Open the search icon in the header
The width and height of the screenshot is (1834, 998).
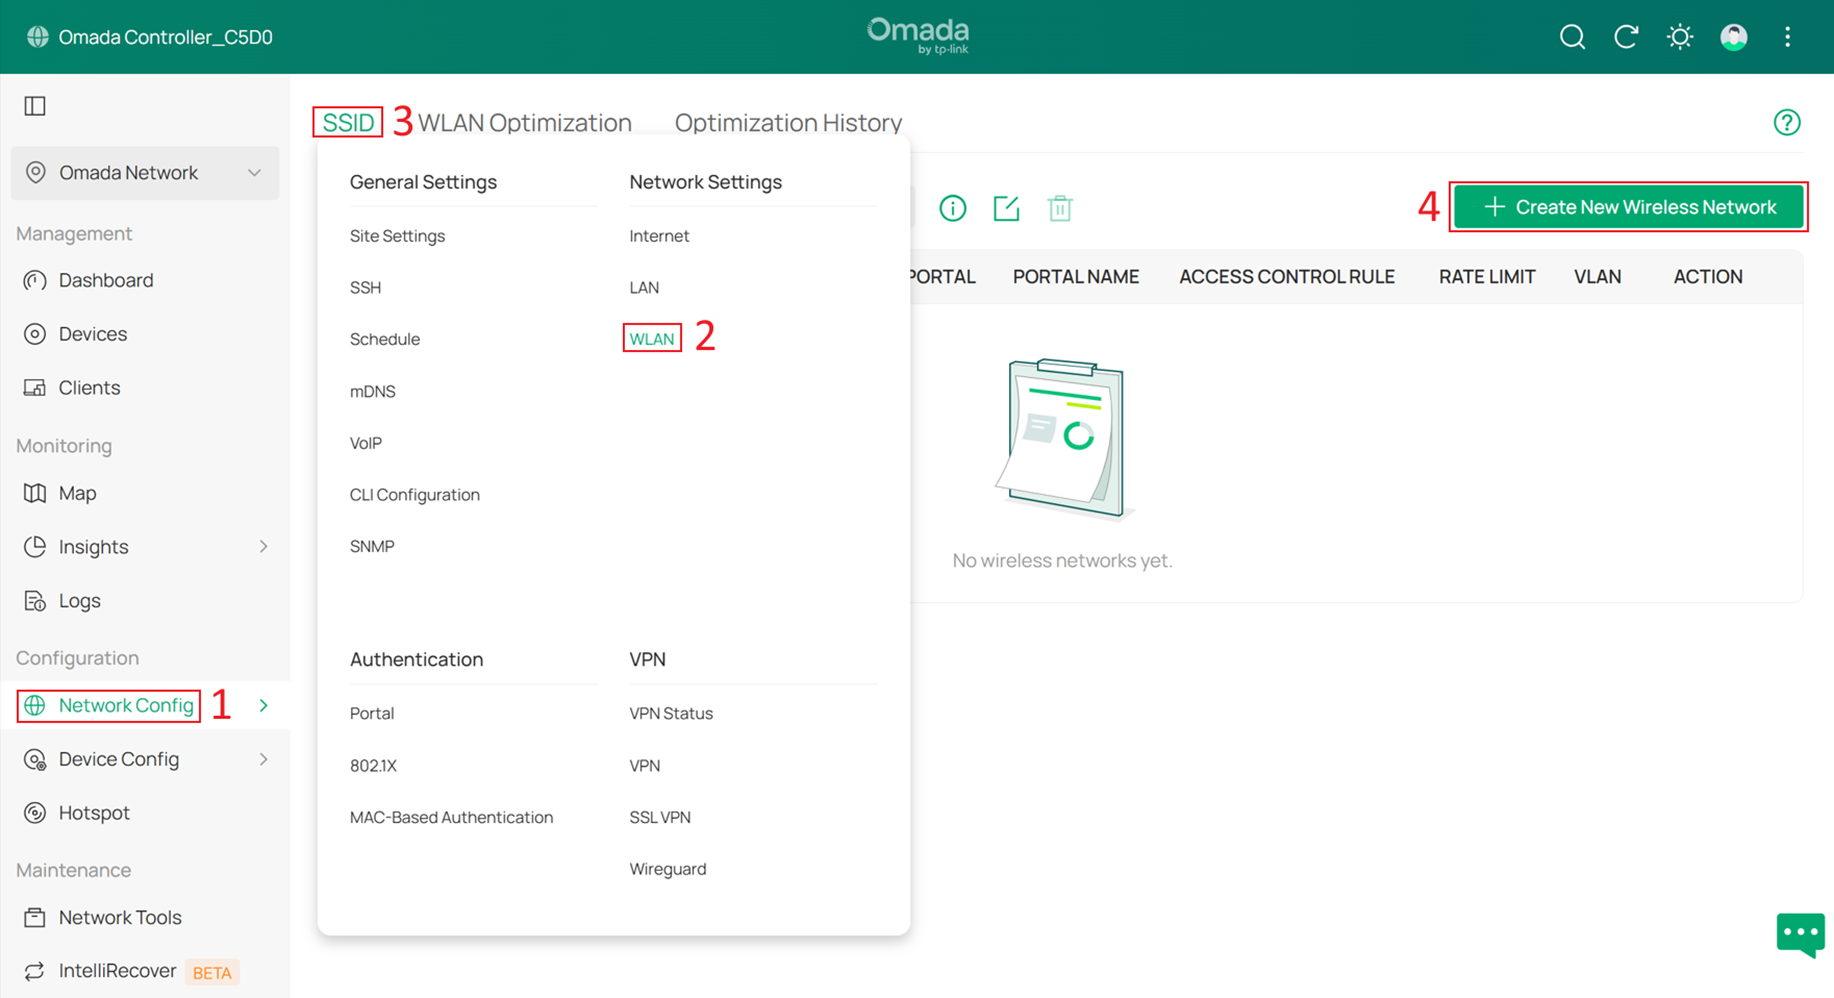tap(1571, 36)
